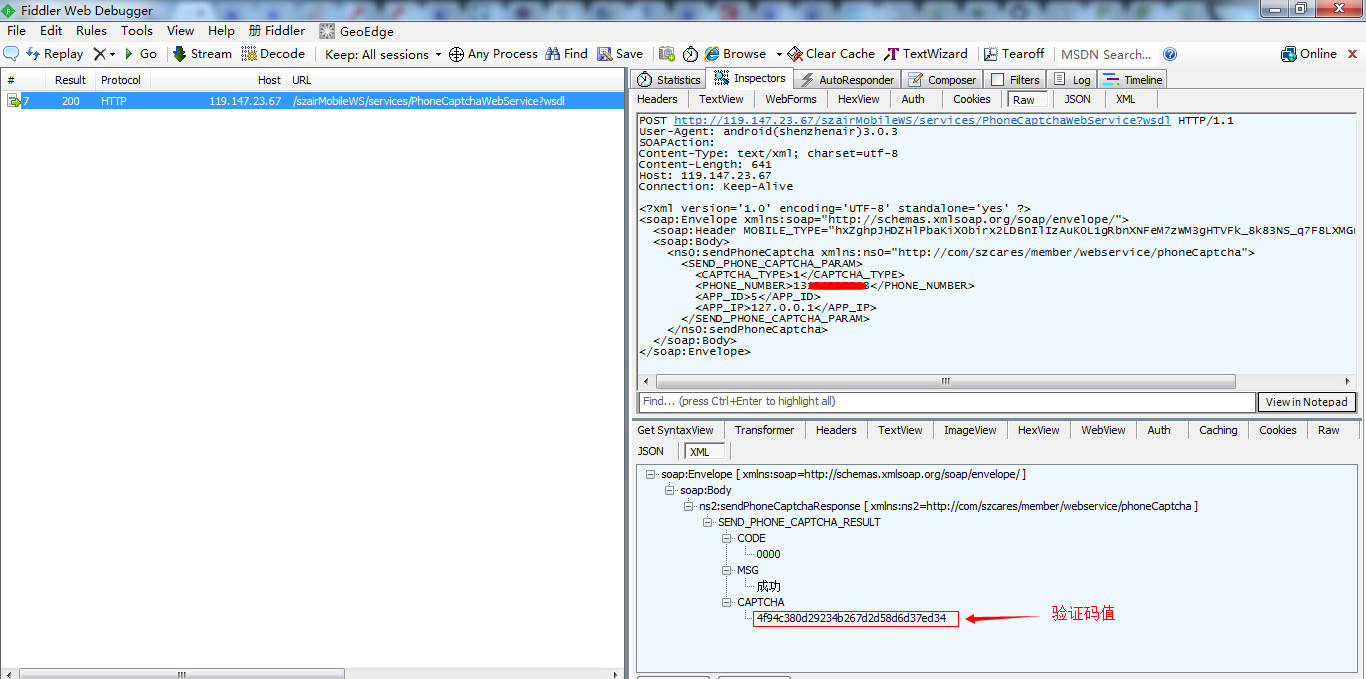The height and width of the screenshot is (679, 1366).
Task: Toggle Stream mode in toolbar
Action: [x=202, y=54]
